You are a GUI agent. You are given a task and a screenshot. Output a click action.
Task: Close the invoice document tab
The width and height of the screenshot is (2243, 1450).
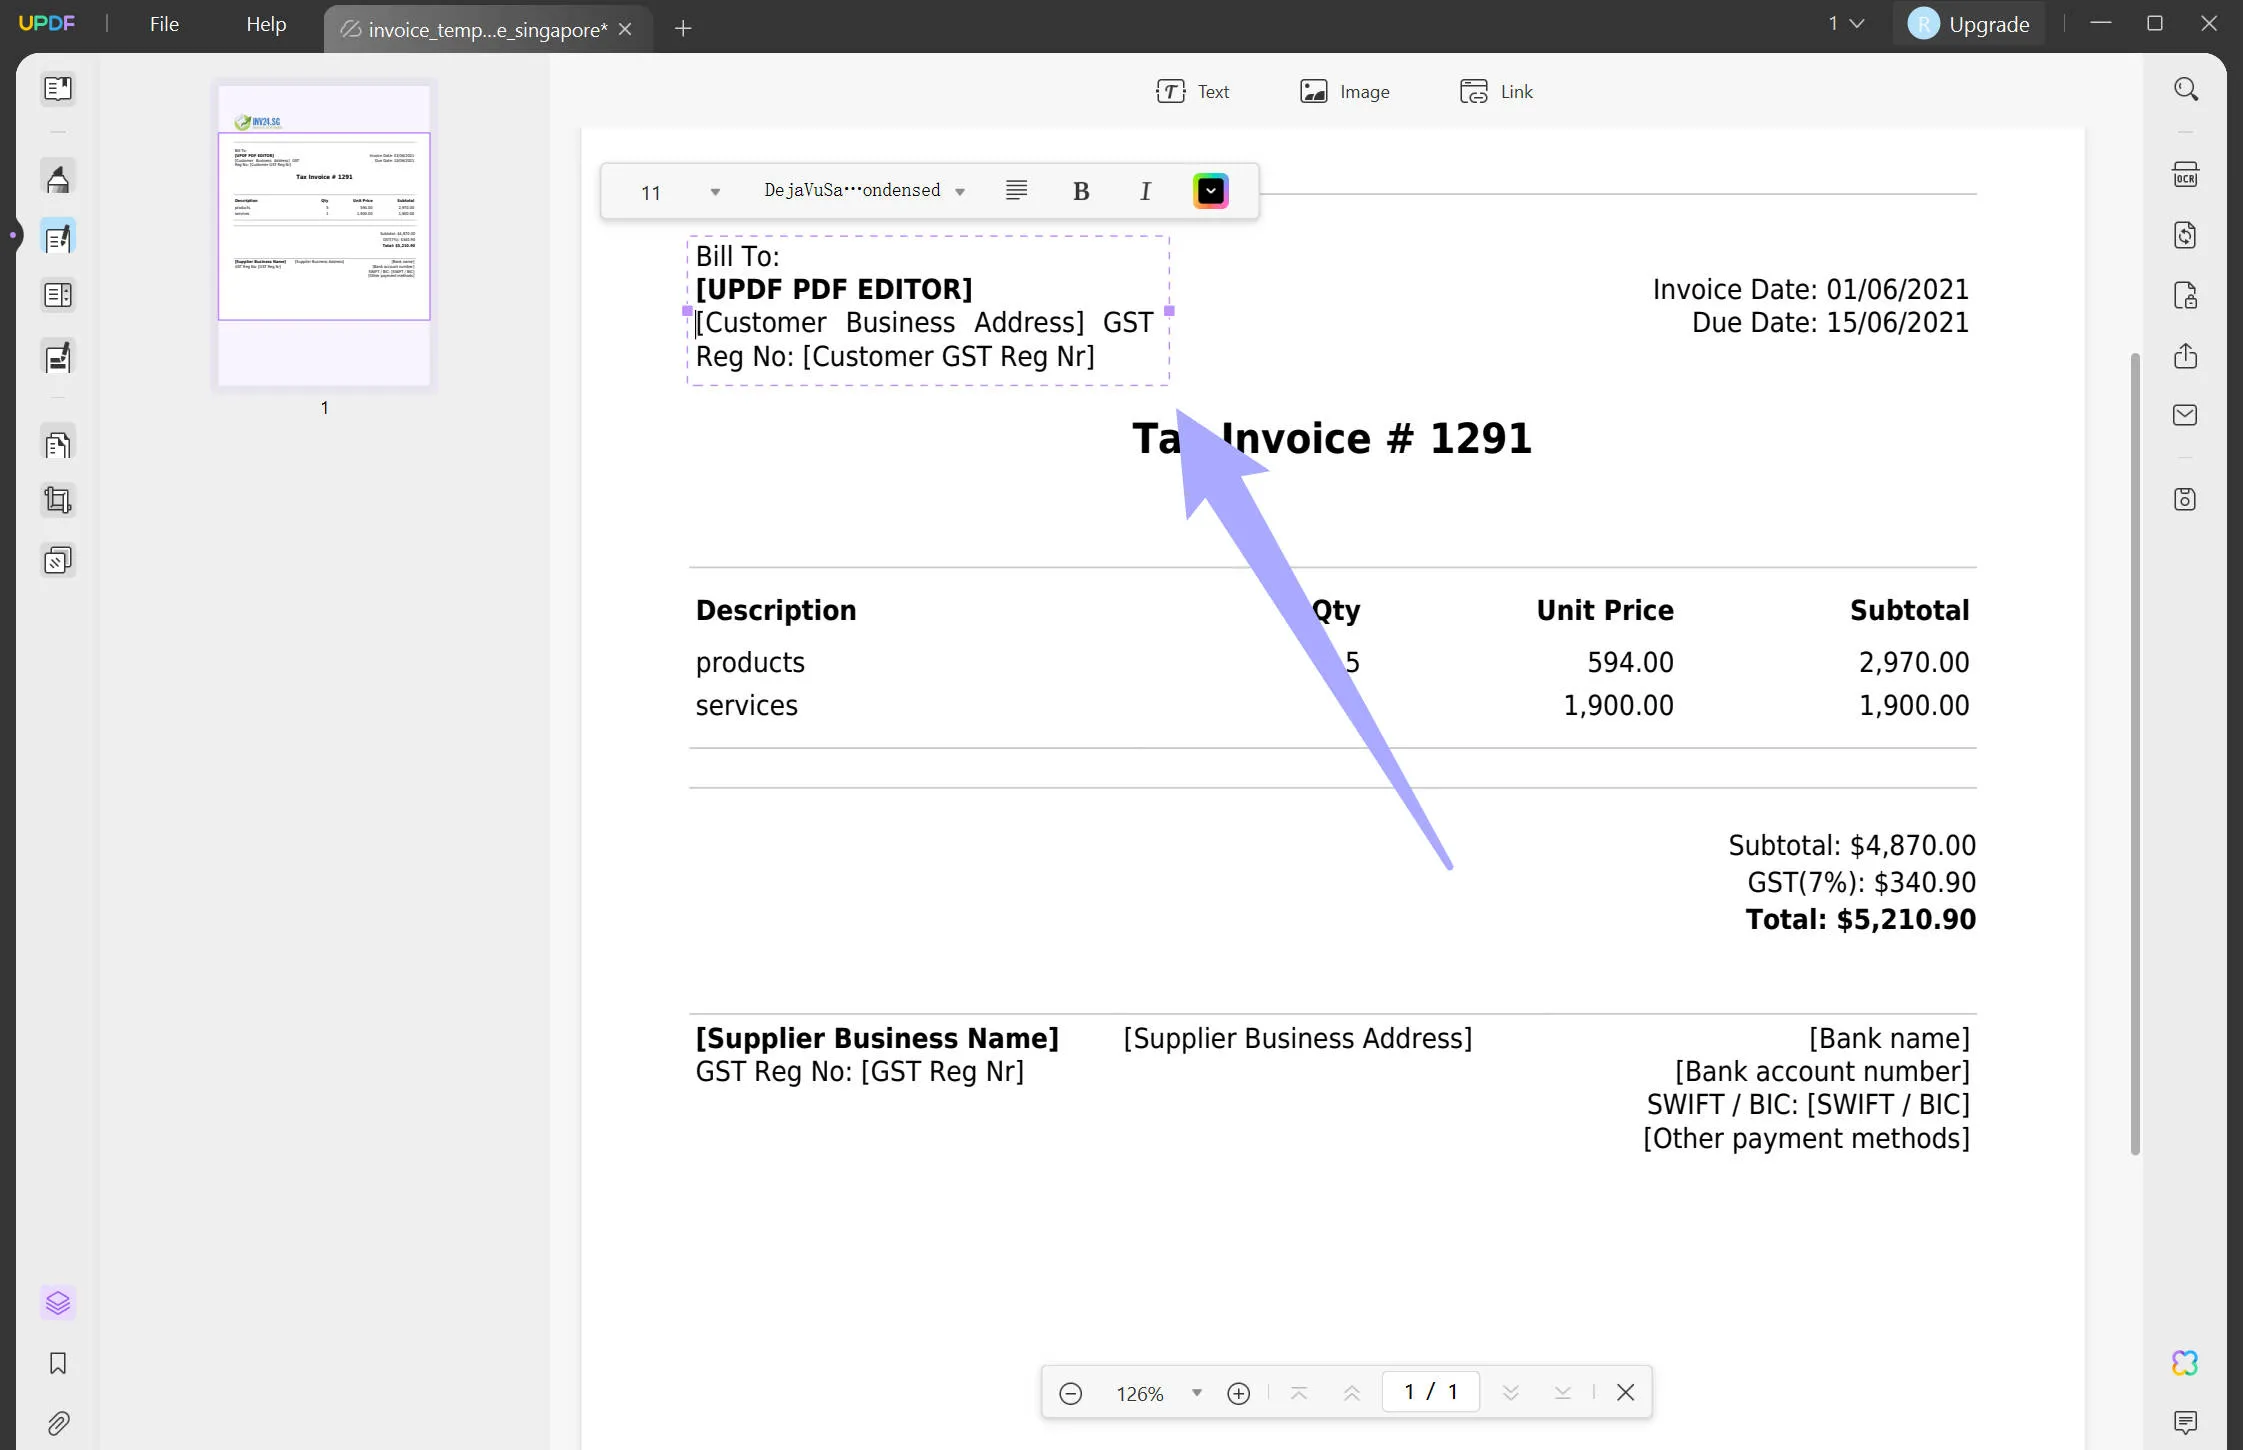pyautogui.click(x=625, y=29)
